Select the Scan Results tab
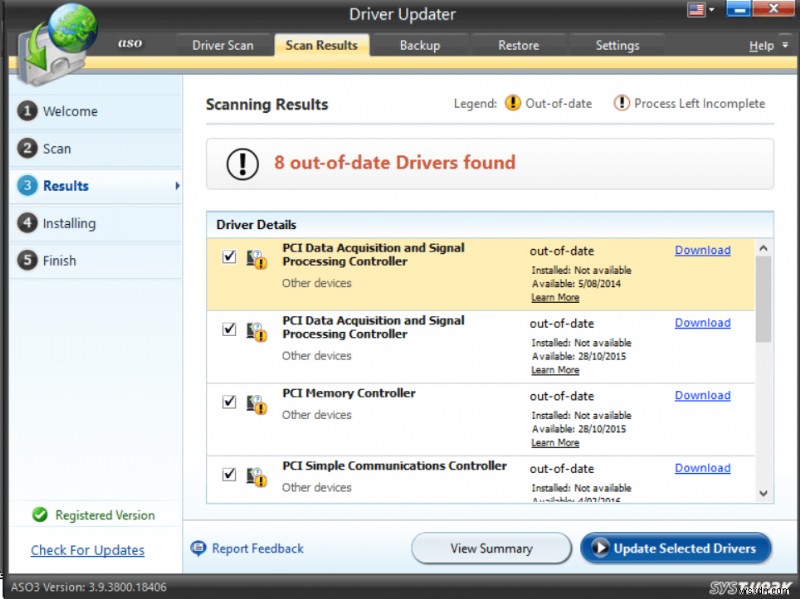The width and height of the screenshot is (800, 599). pyautogui.click(x=321, y=45)
